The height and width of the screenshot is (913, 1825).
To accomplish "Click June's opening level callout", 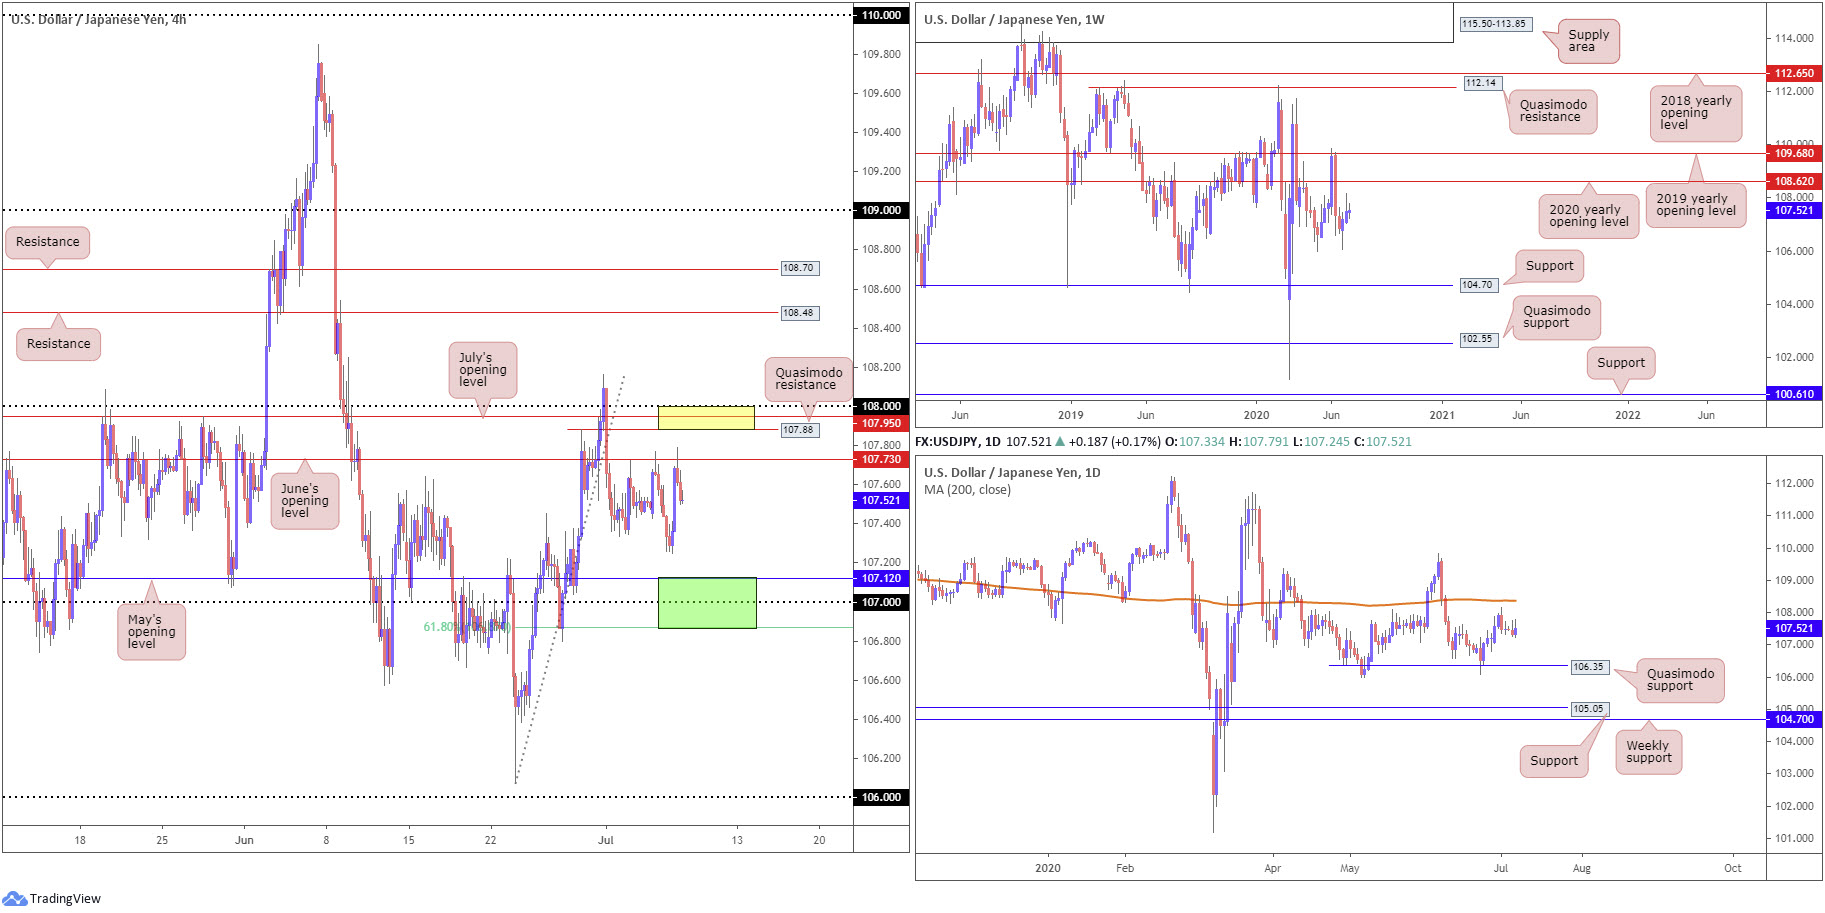I will coord(305,501).
